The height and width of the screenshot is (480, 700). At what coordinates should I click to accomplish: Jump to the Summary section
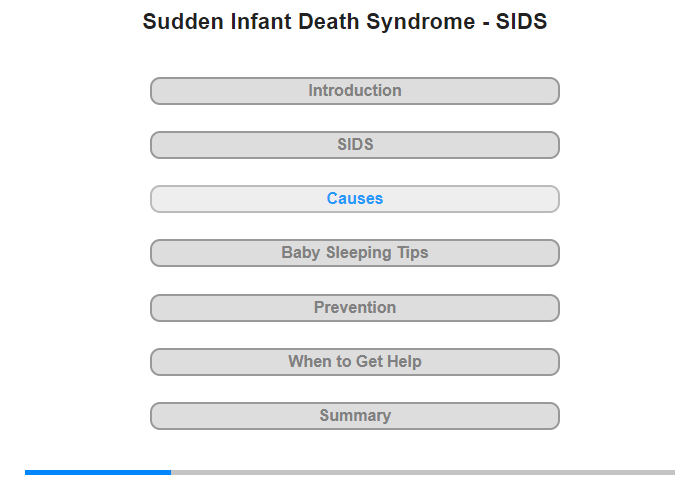354,416
